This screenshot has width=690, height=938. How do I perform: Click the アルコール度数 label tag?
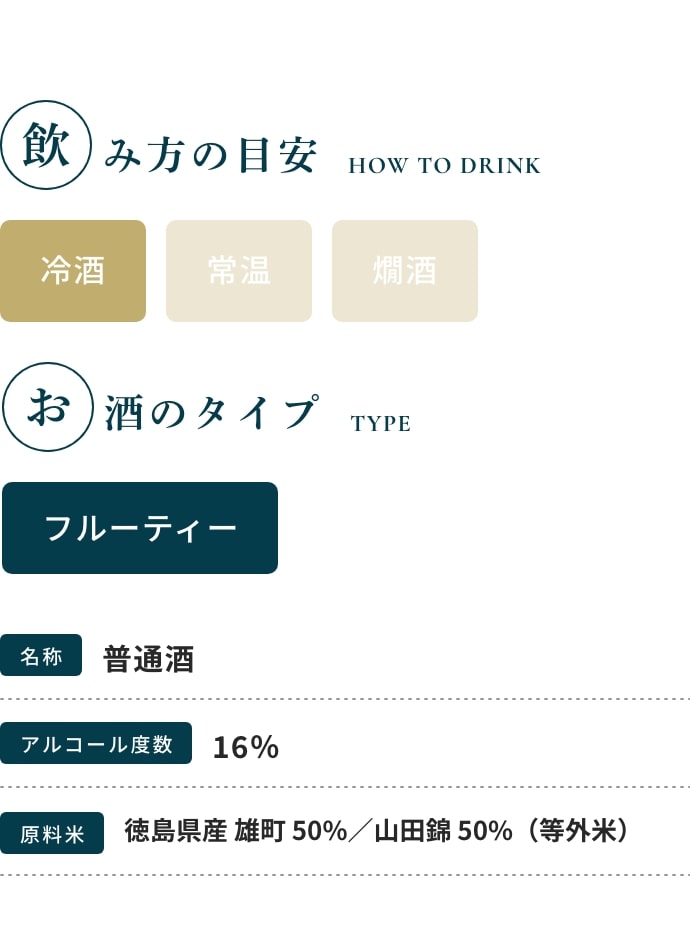tap(96, 744)
